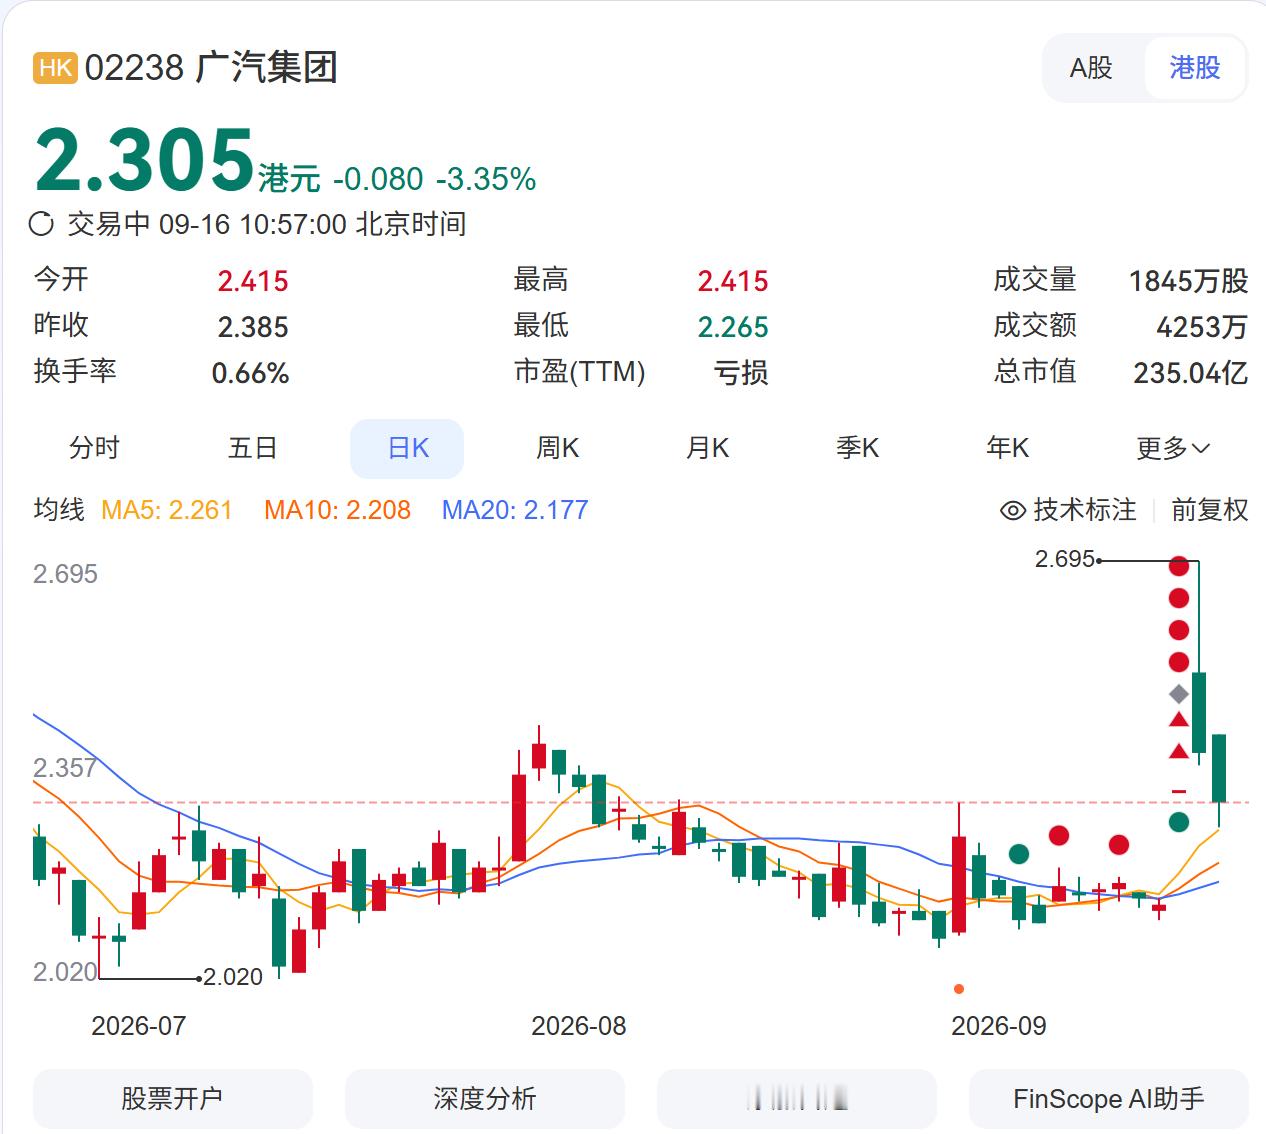Click the red dash marker above green circle
The width and height of the screenshot is (1266, 1134).
click(1179, 791)
